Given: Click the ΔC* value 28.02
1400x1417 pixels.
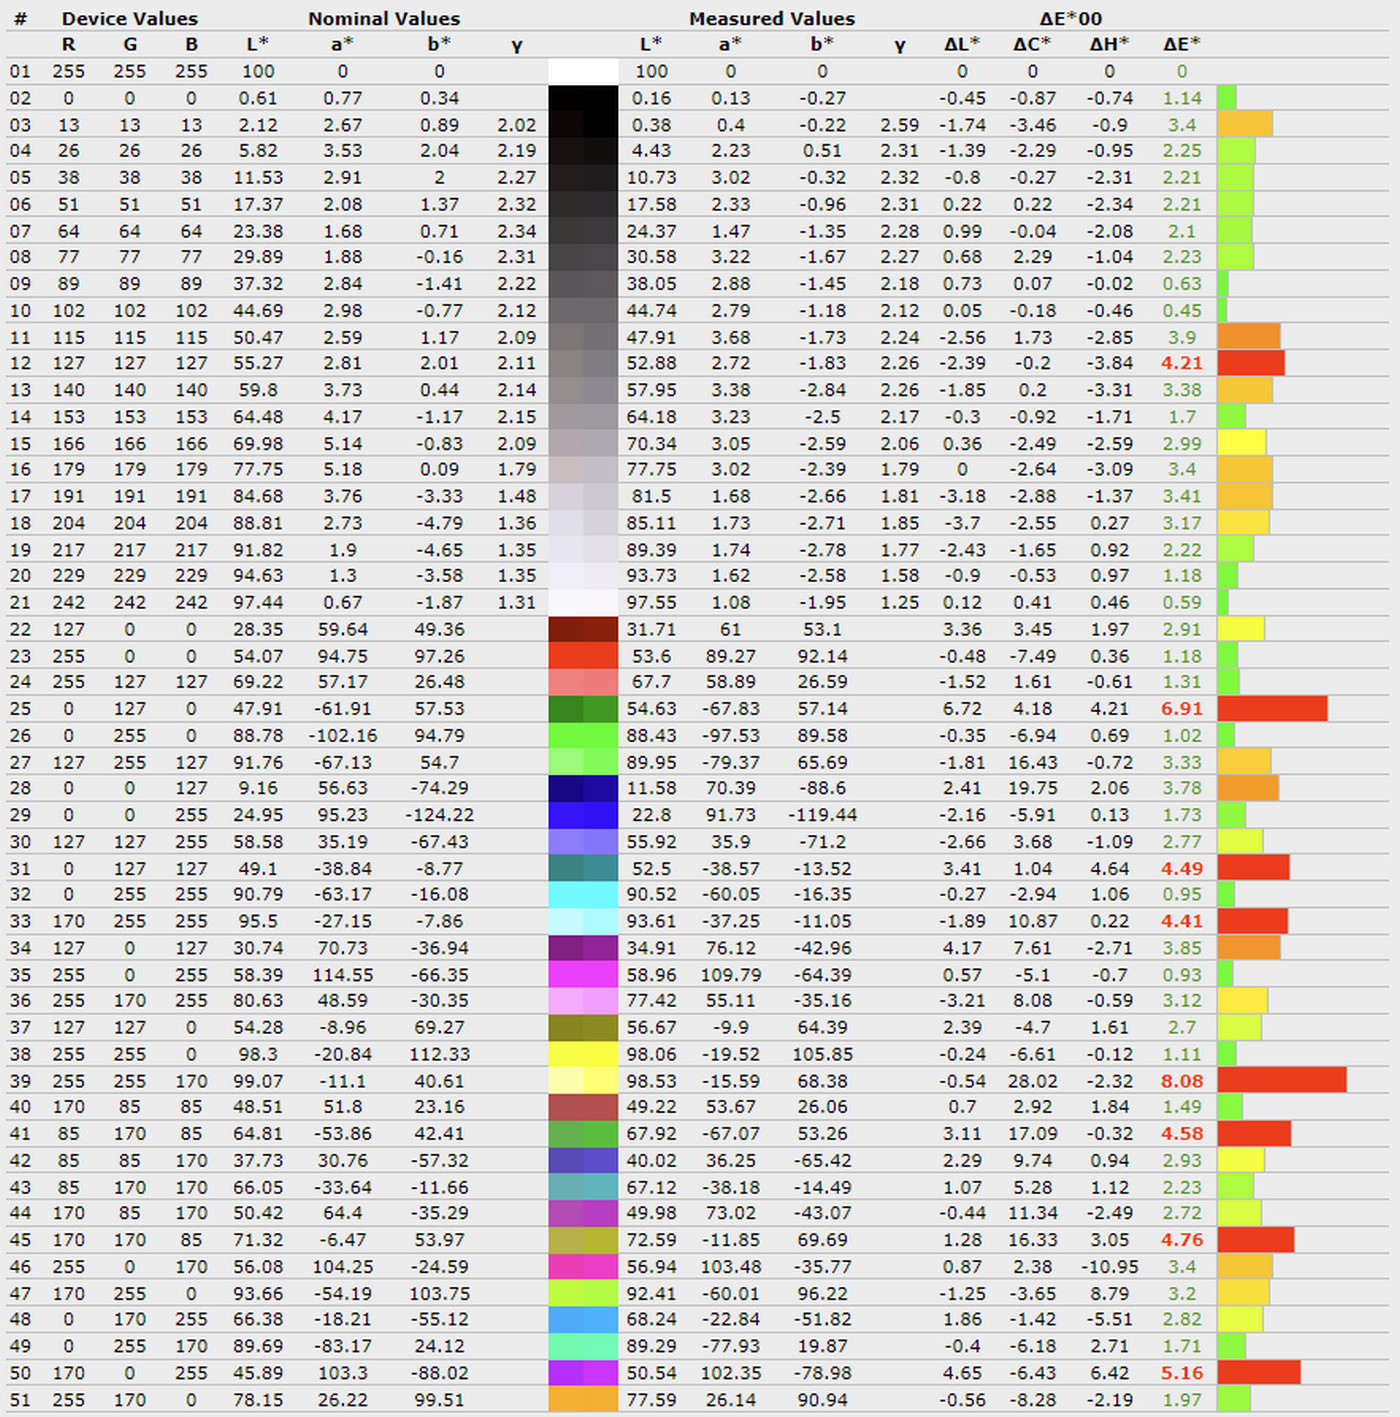Looking at the screenshot, I should click(1032, 1081).
